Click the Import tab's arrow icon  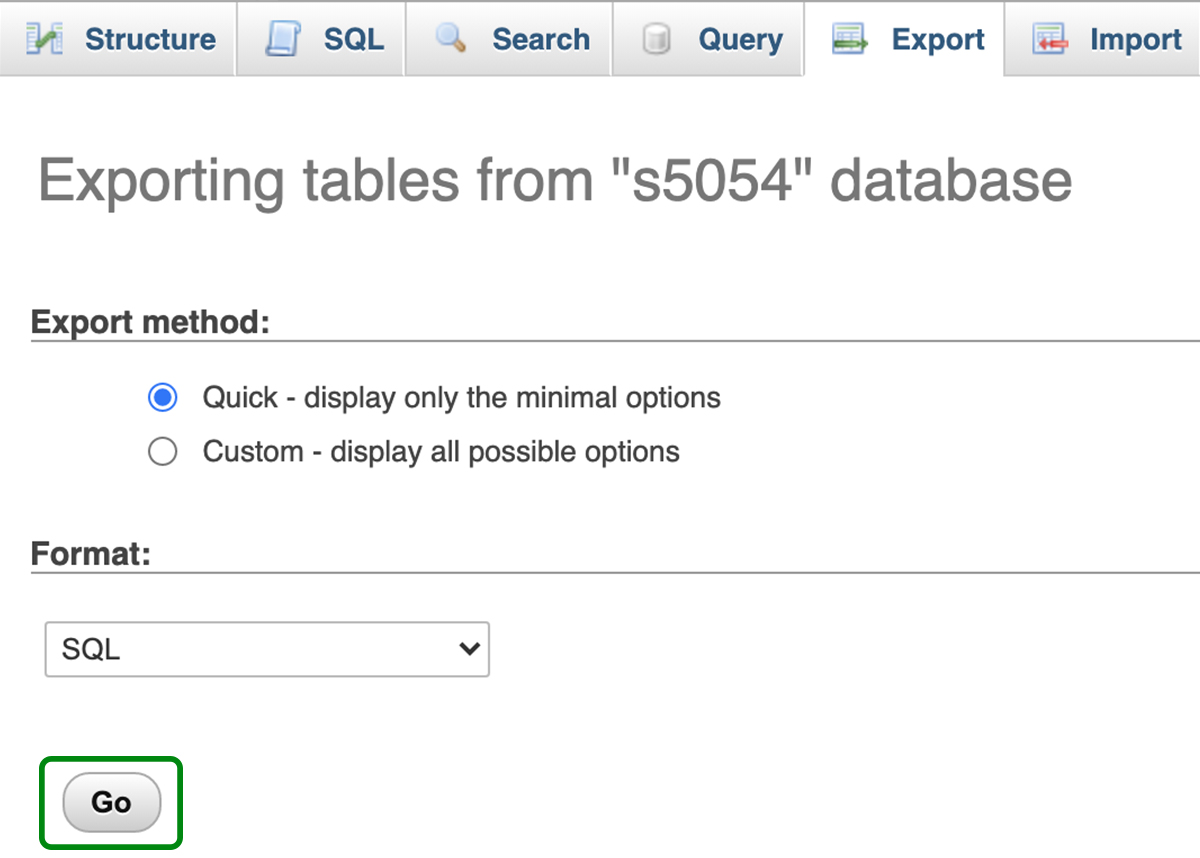tap(1050, 39)
